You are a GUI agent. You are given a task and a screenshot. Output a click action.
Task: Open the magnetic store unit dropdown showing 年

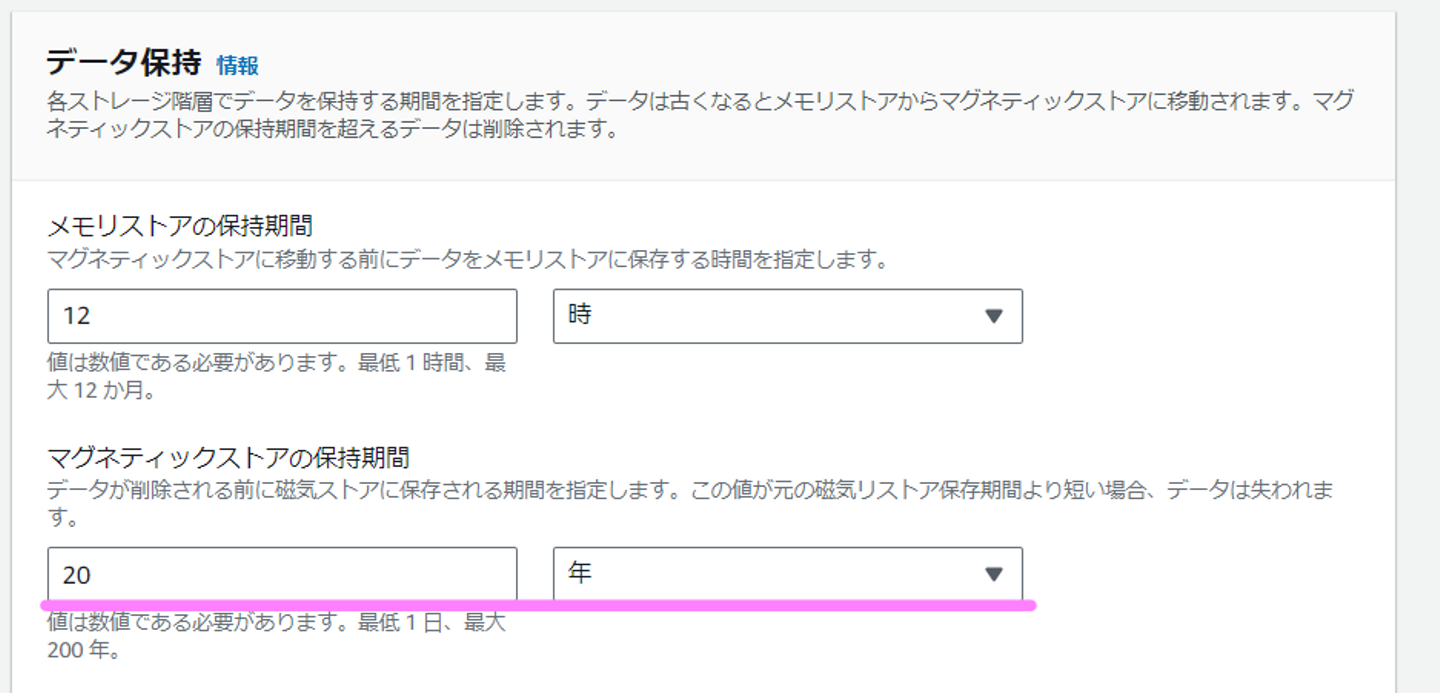coord(787,574)
